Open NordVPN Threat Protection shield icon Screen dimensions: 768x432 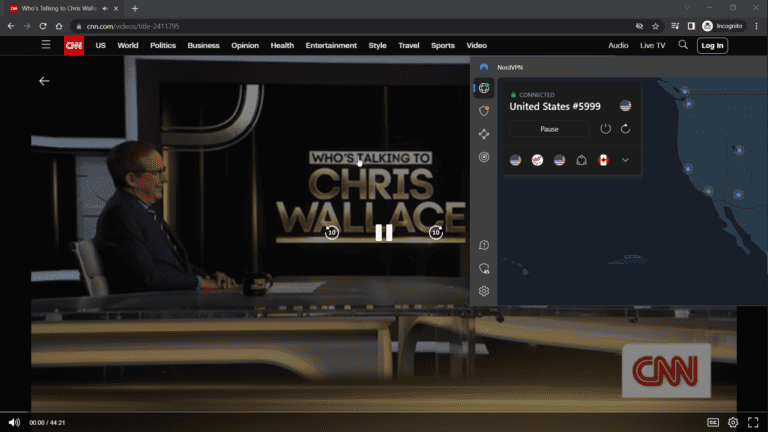pyautogui.click(x=484, y=111)
